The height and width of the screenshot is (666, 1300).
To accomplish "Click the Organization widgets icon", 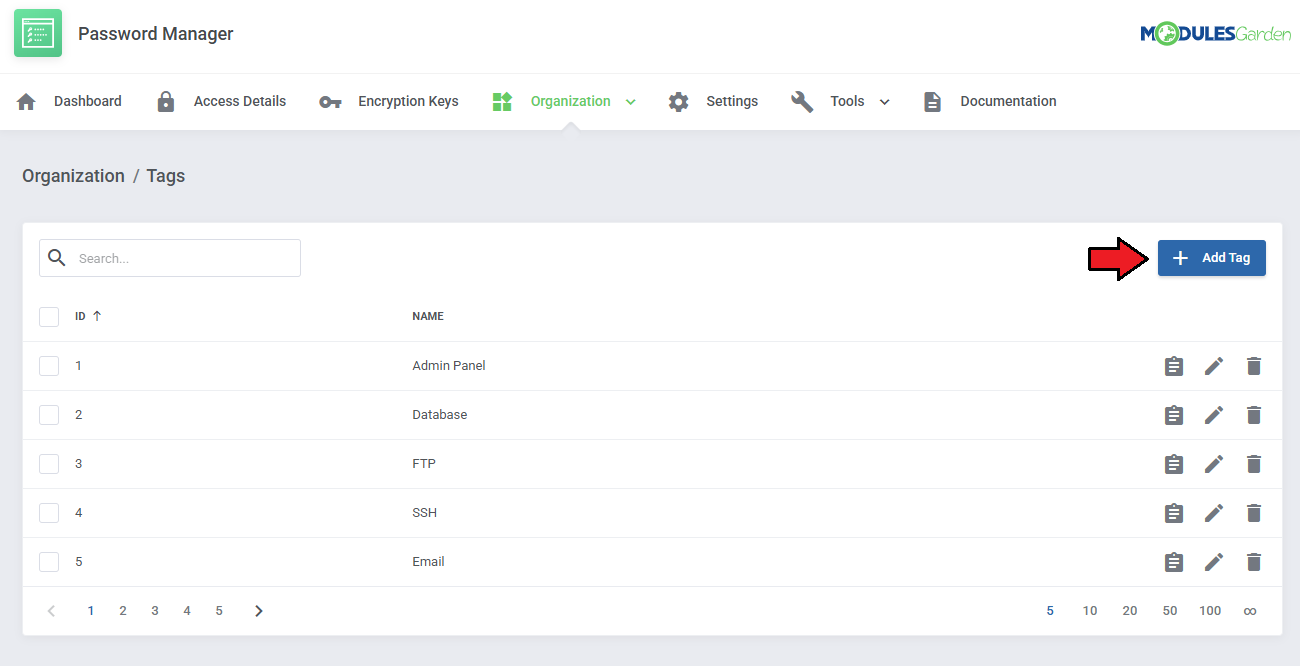I will click(x=502, y=101).
